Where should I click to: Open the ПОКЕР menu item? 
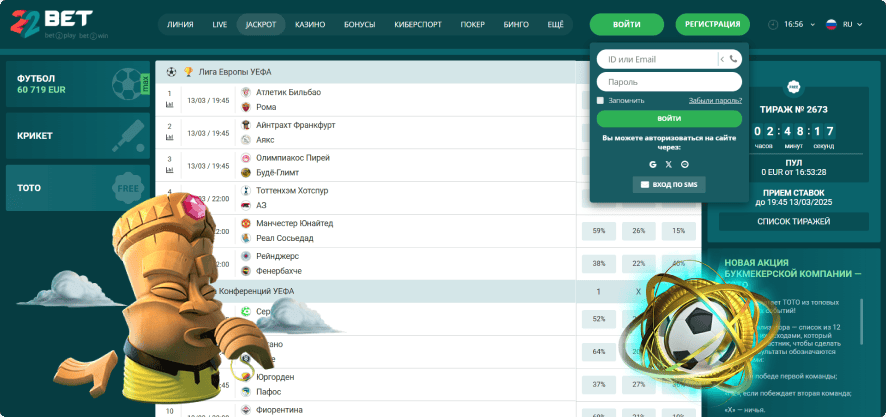click(x=473, y=25)
